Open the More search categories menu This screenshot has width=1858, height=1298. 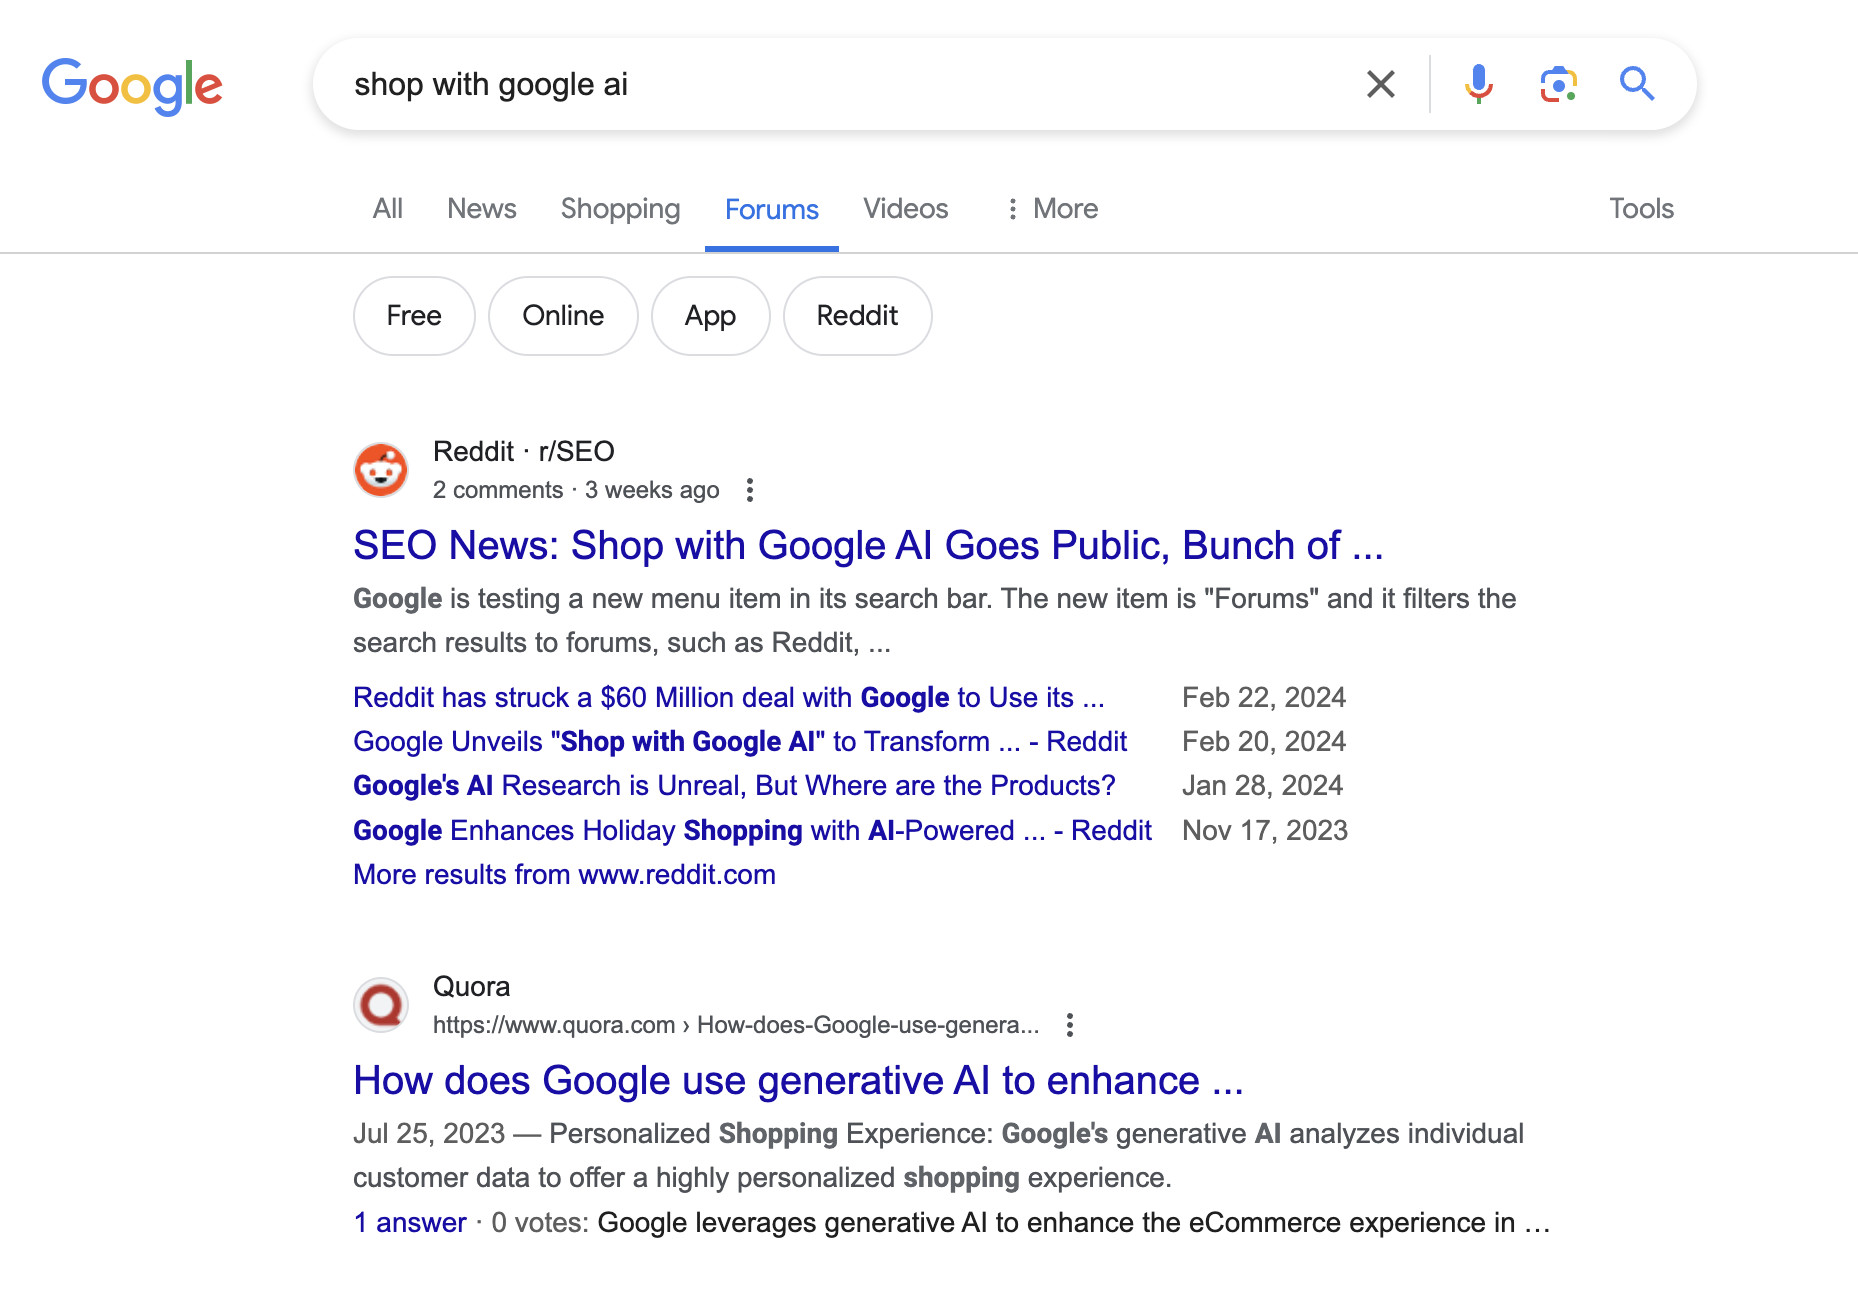coord(1051,208)
